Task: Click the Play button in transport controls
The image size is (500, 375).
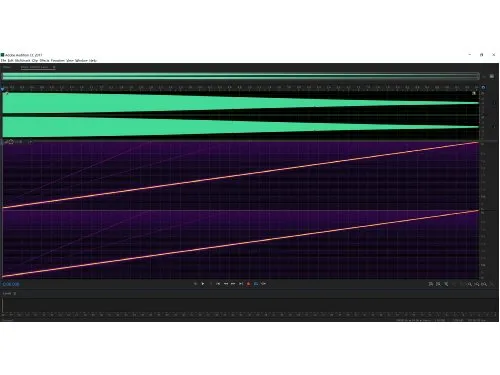Action: (x=203, y=284)
